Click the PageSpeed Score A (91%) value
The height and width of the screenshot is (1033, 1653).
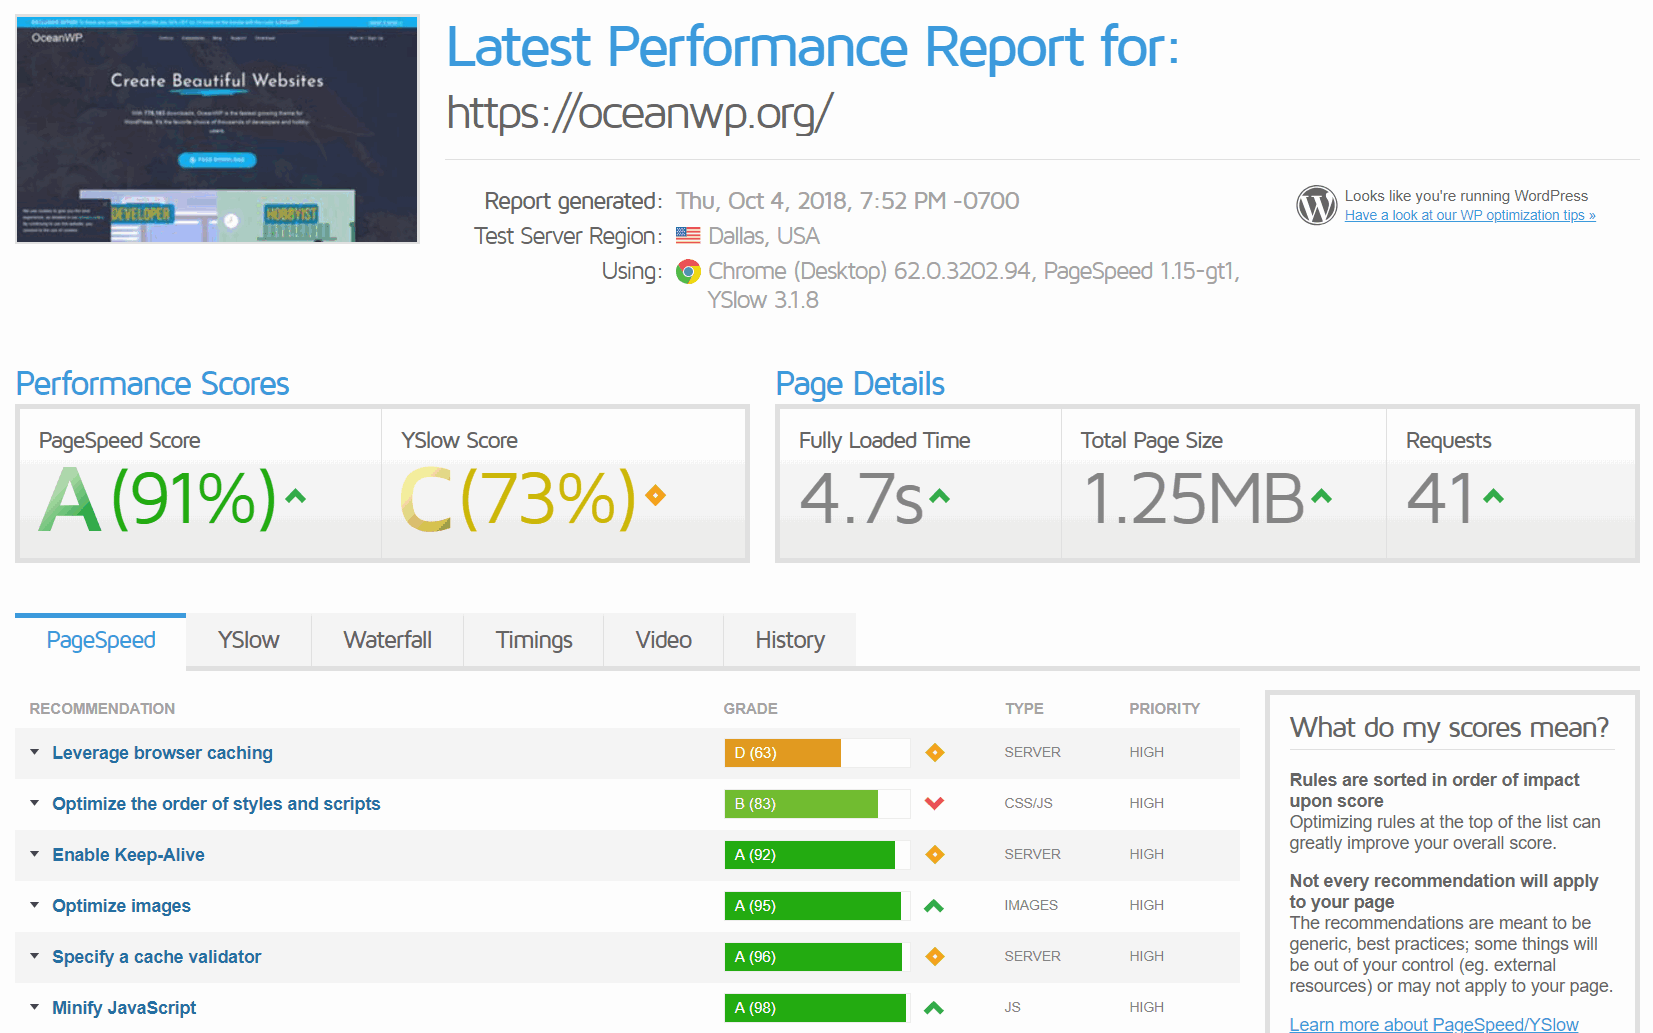[158, 498]
